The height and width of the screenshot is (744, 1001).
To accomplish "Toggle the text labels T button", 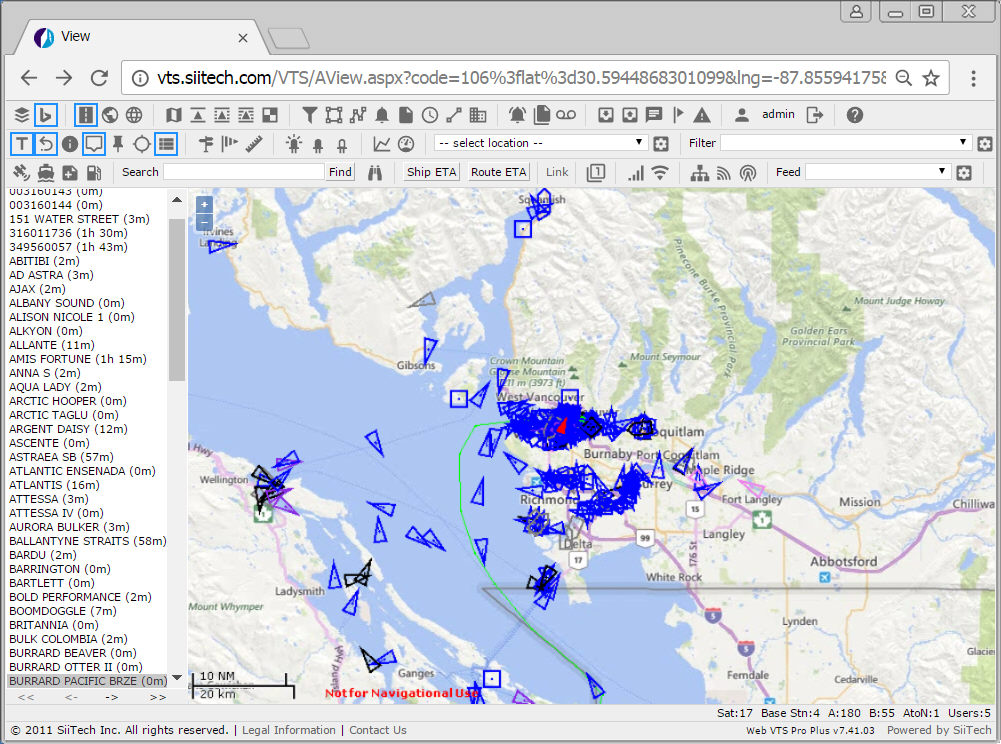I will pos(21,144).
